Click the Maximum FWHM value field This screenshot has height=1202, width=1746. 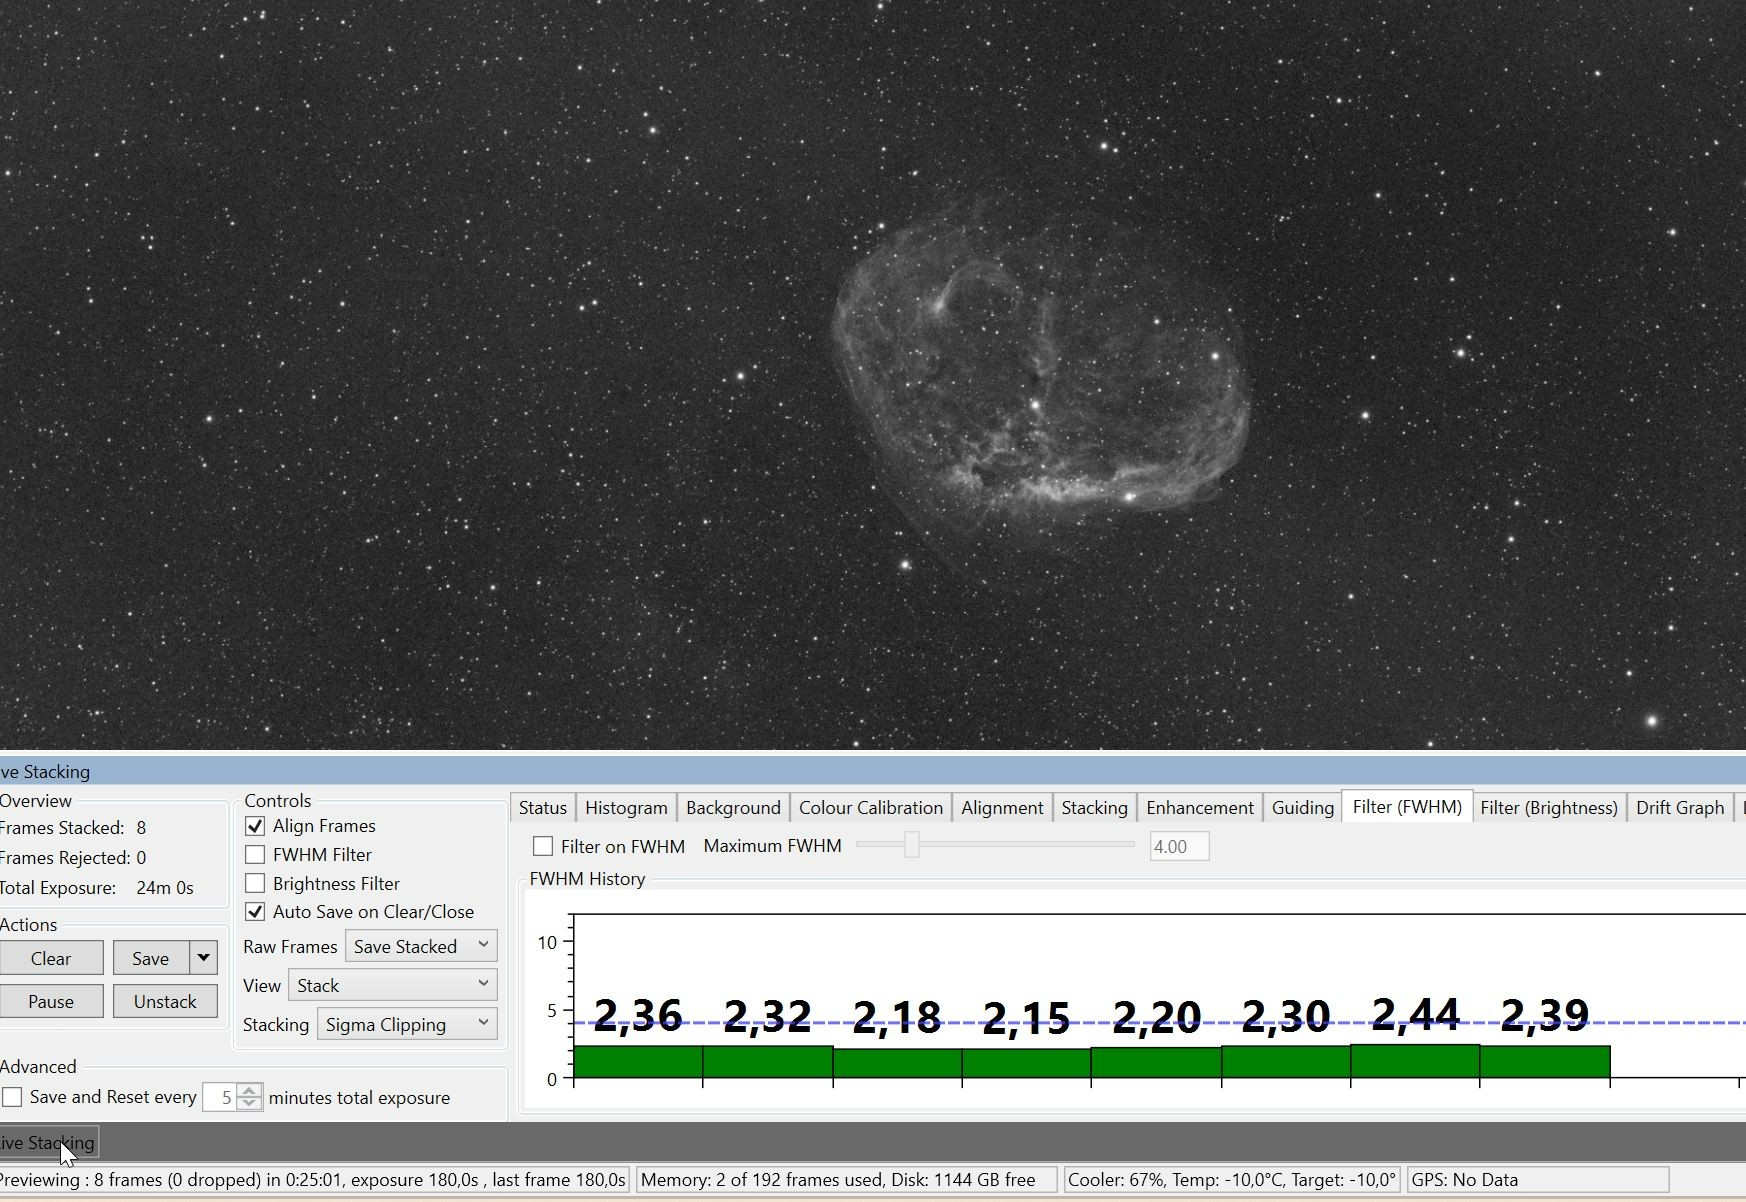[1179, 847]
